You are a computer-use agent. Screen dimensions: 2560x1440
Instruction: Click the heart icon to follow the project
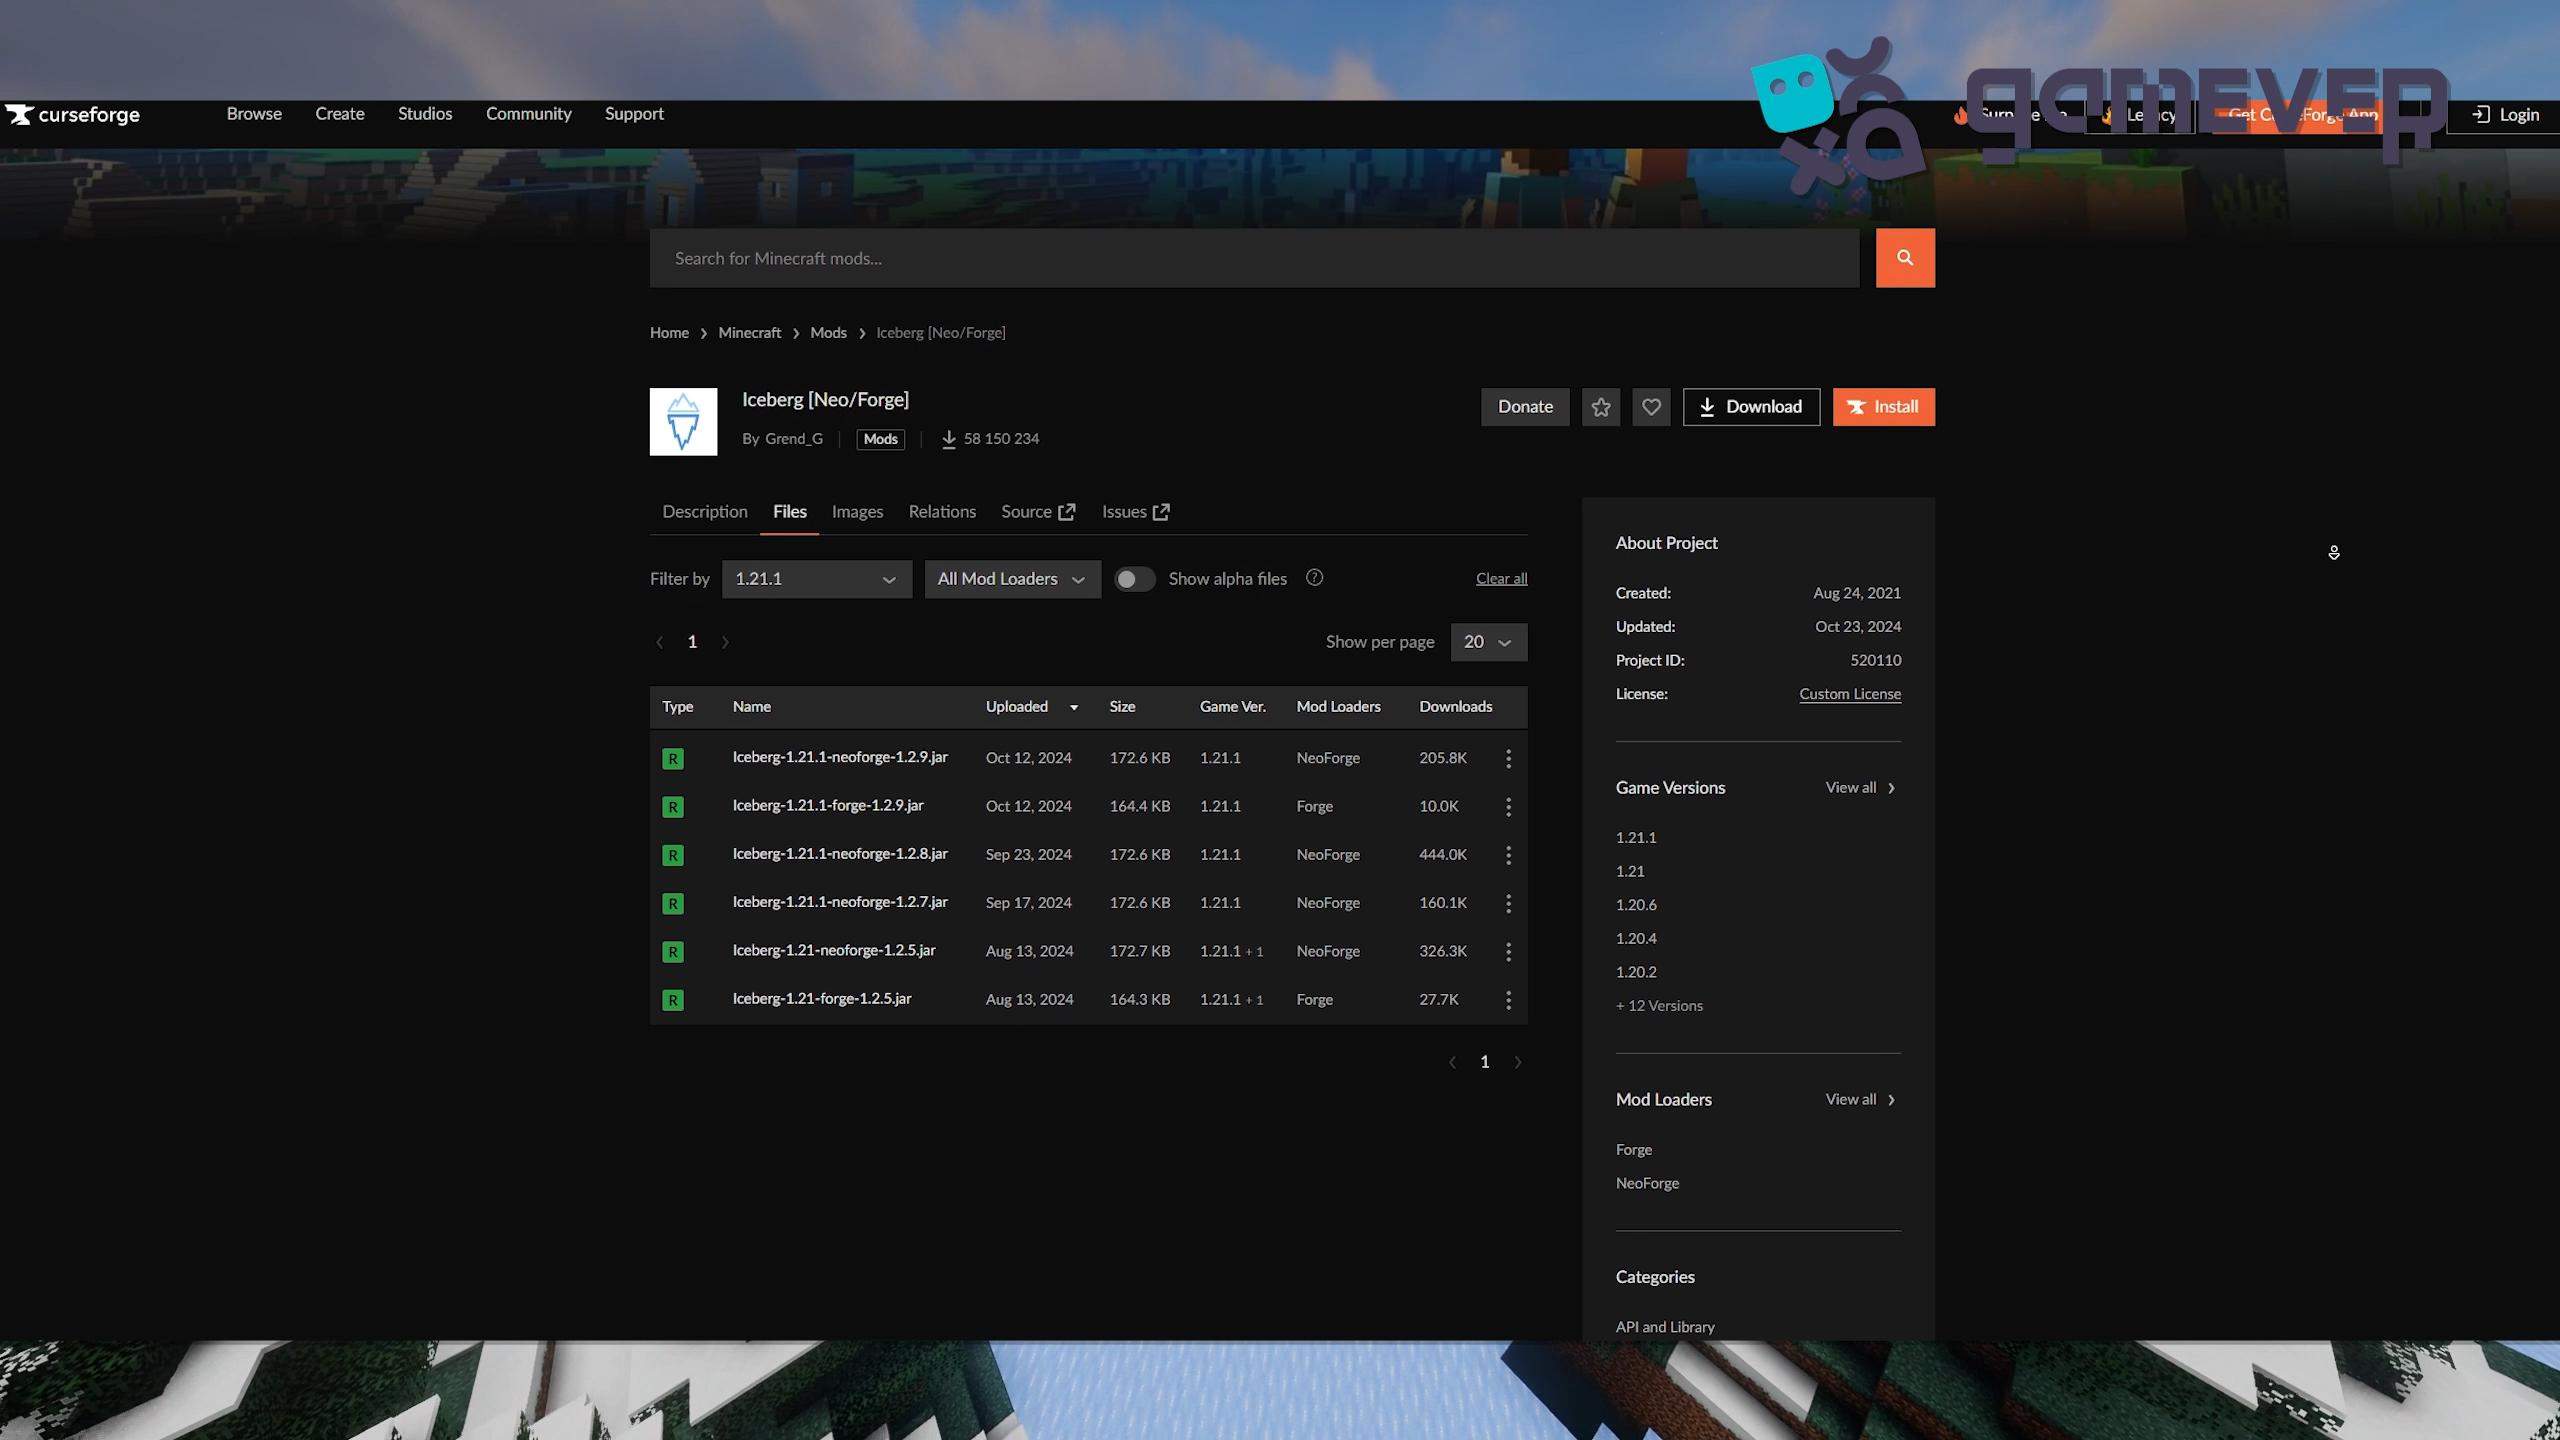point(1650,407)
